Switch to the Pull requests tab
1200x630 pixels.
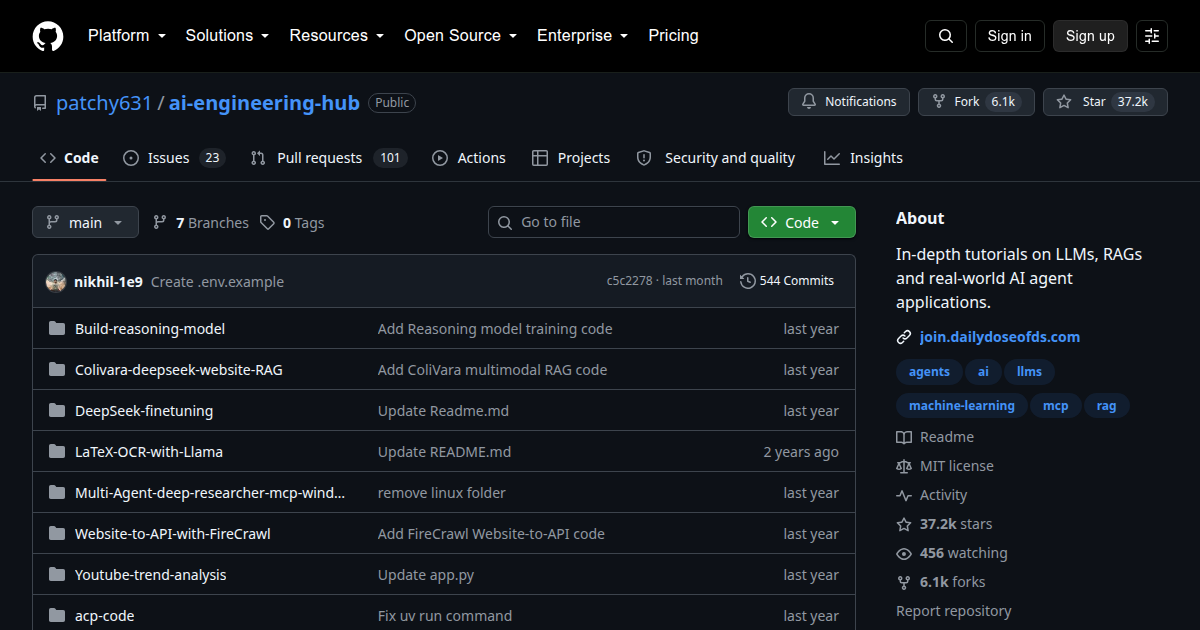pyautogui.click(x=328, y=158)
